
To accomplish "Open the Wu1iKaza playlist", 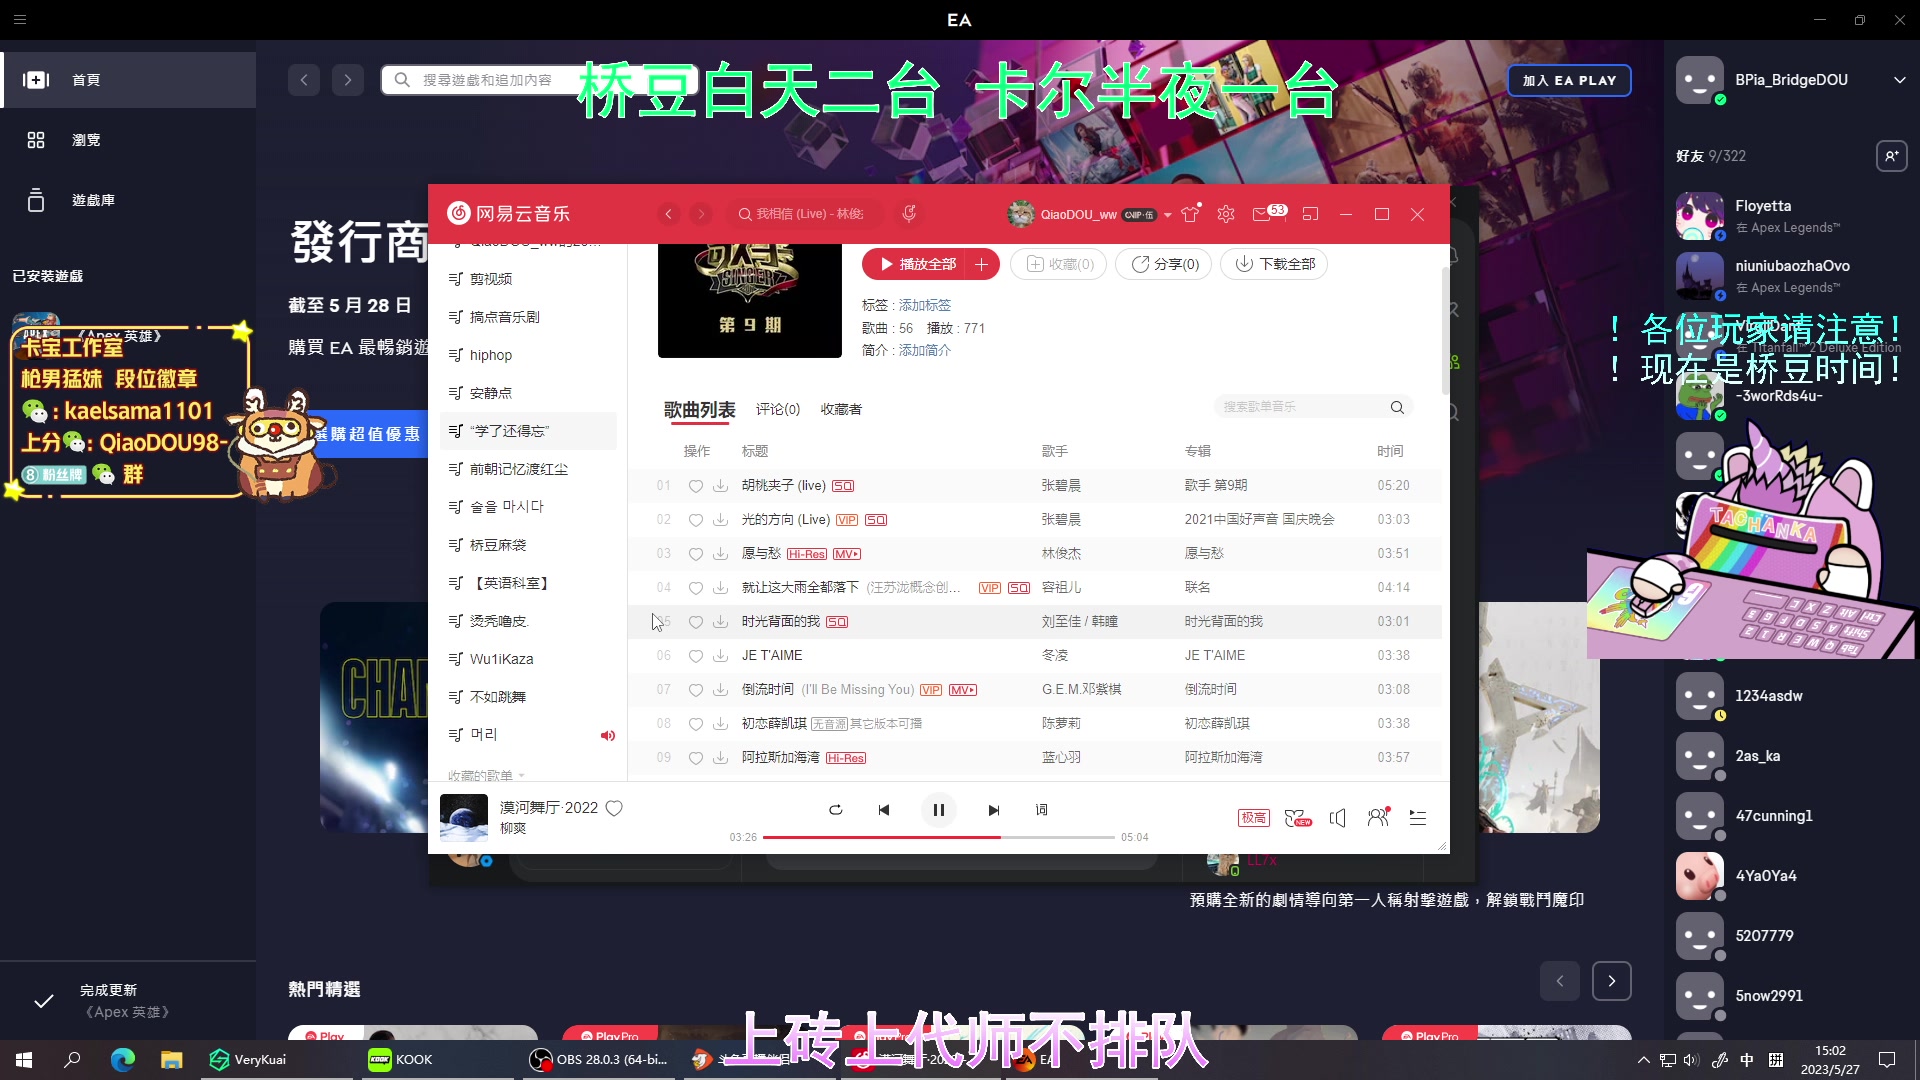I will tap(528, 659).
